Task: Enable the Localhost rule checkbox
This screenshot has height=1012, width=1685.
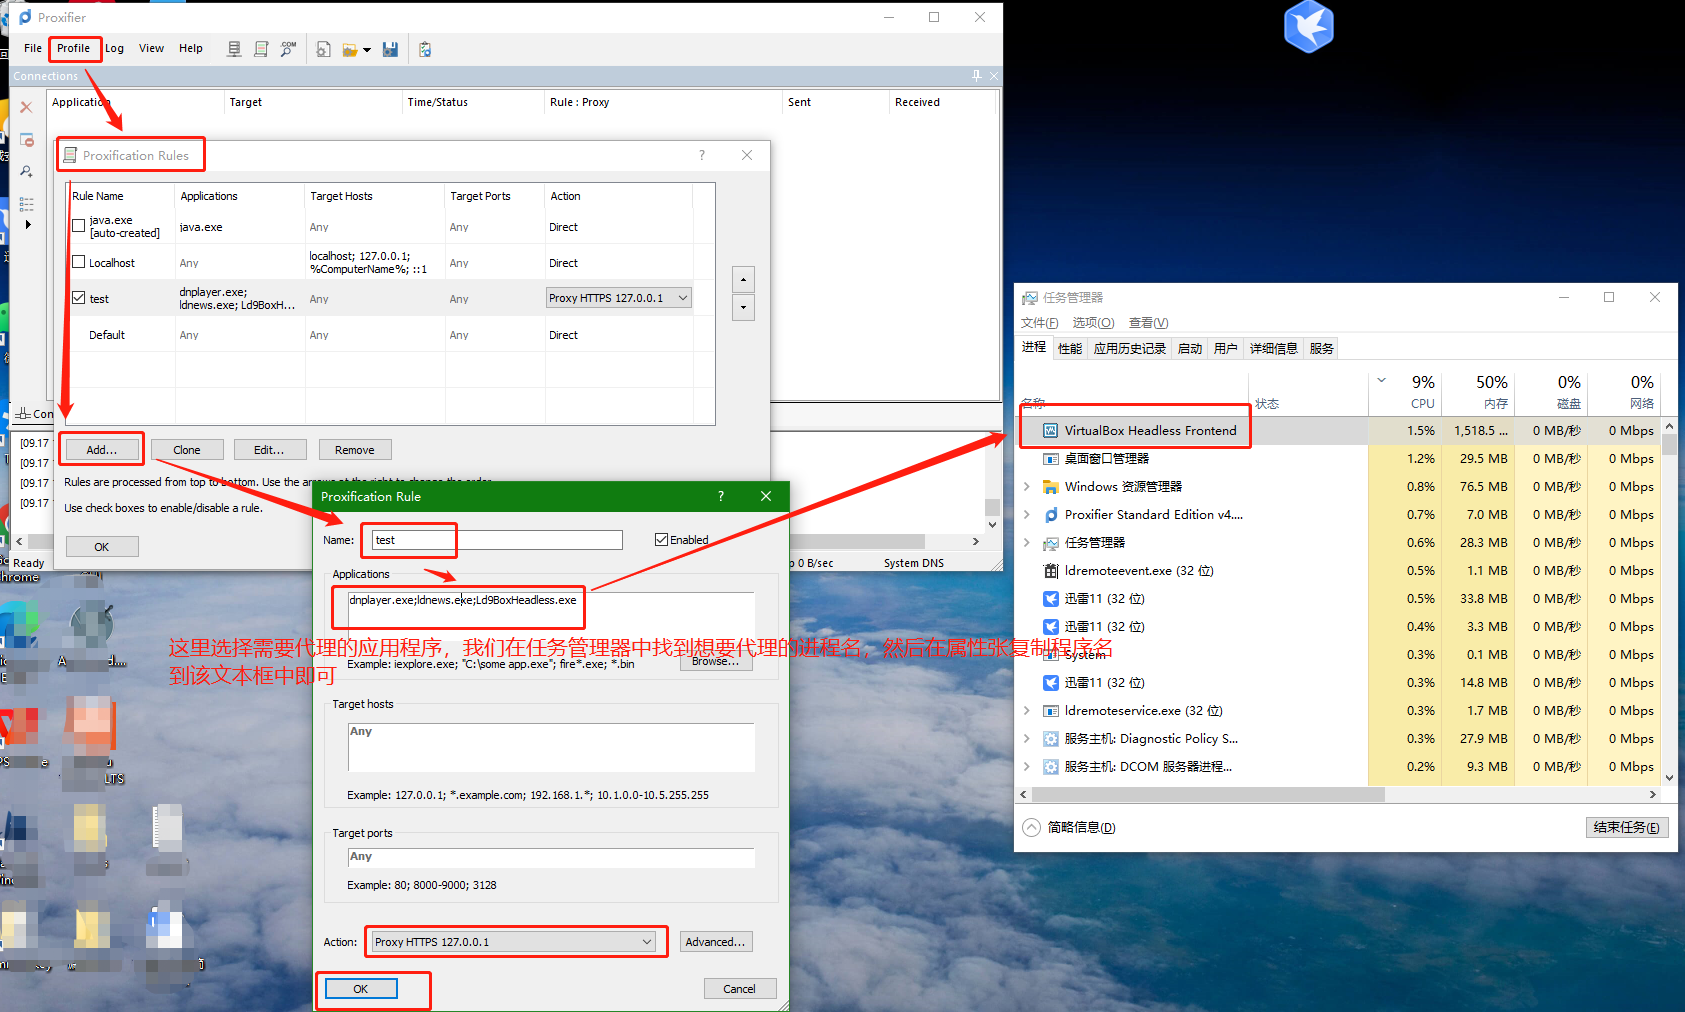Action: click(x=79, y=262)
